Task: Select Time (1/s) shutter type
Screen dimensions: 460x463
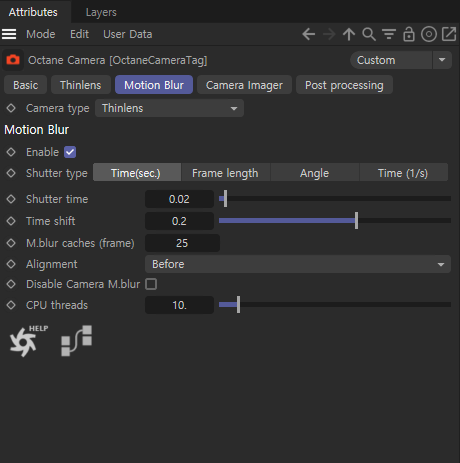Action: tap(403, 173)
